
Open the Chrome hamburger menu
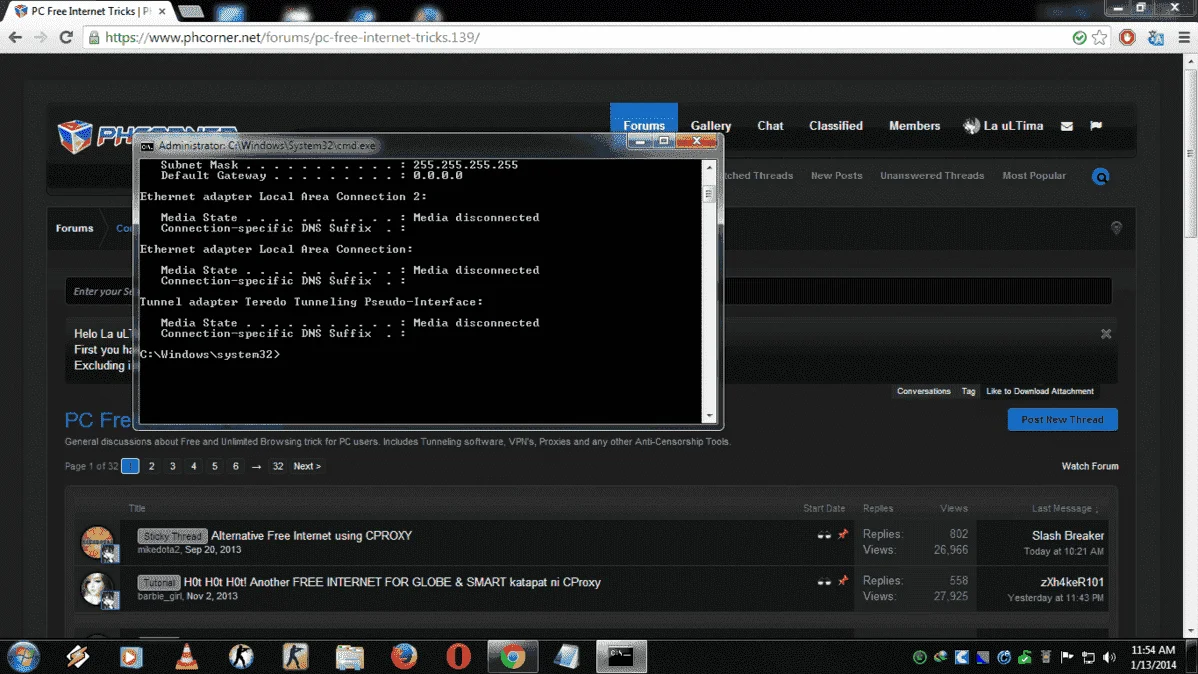pyautogui.click(x=1184, y=37)
